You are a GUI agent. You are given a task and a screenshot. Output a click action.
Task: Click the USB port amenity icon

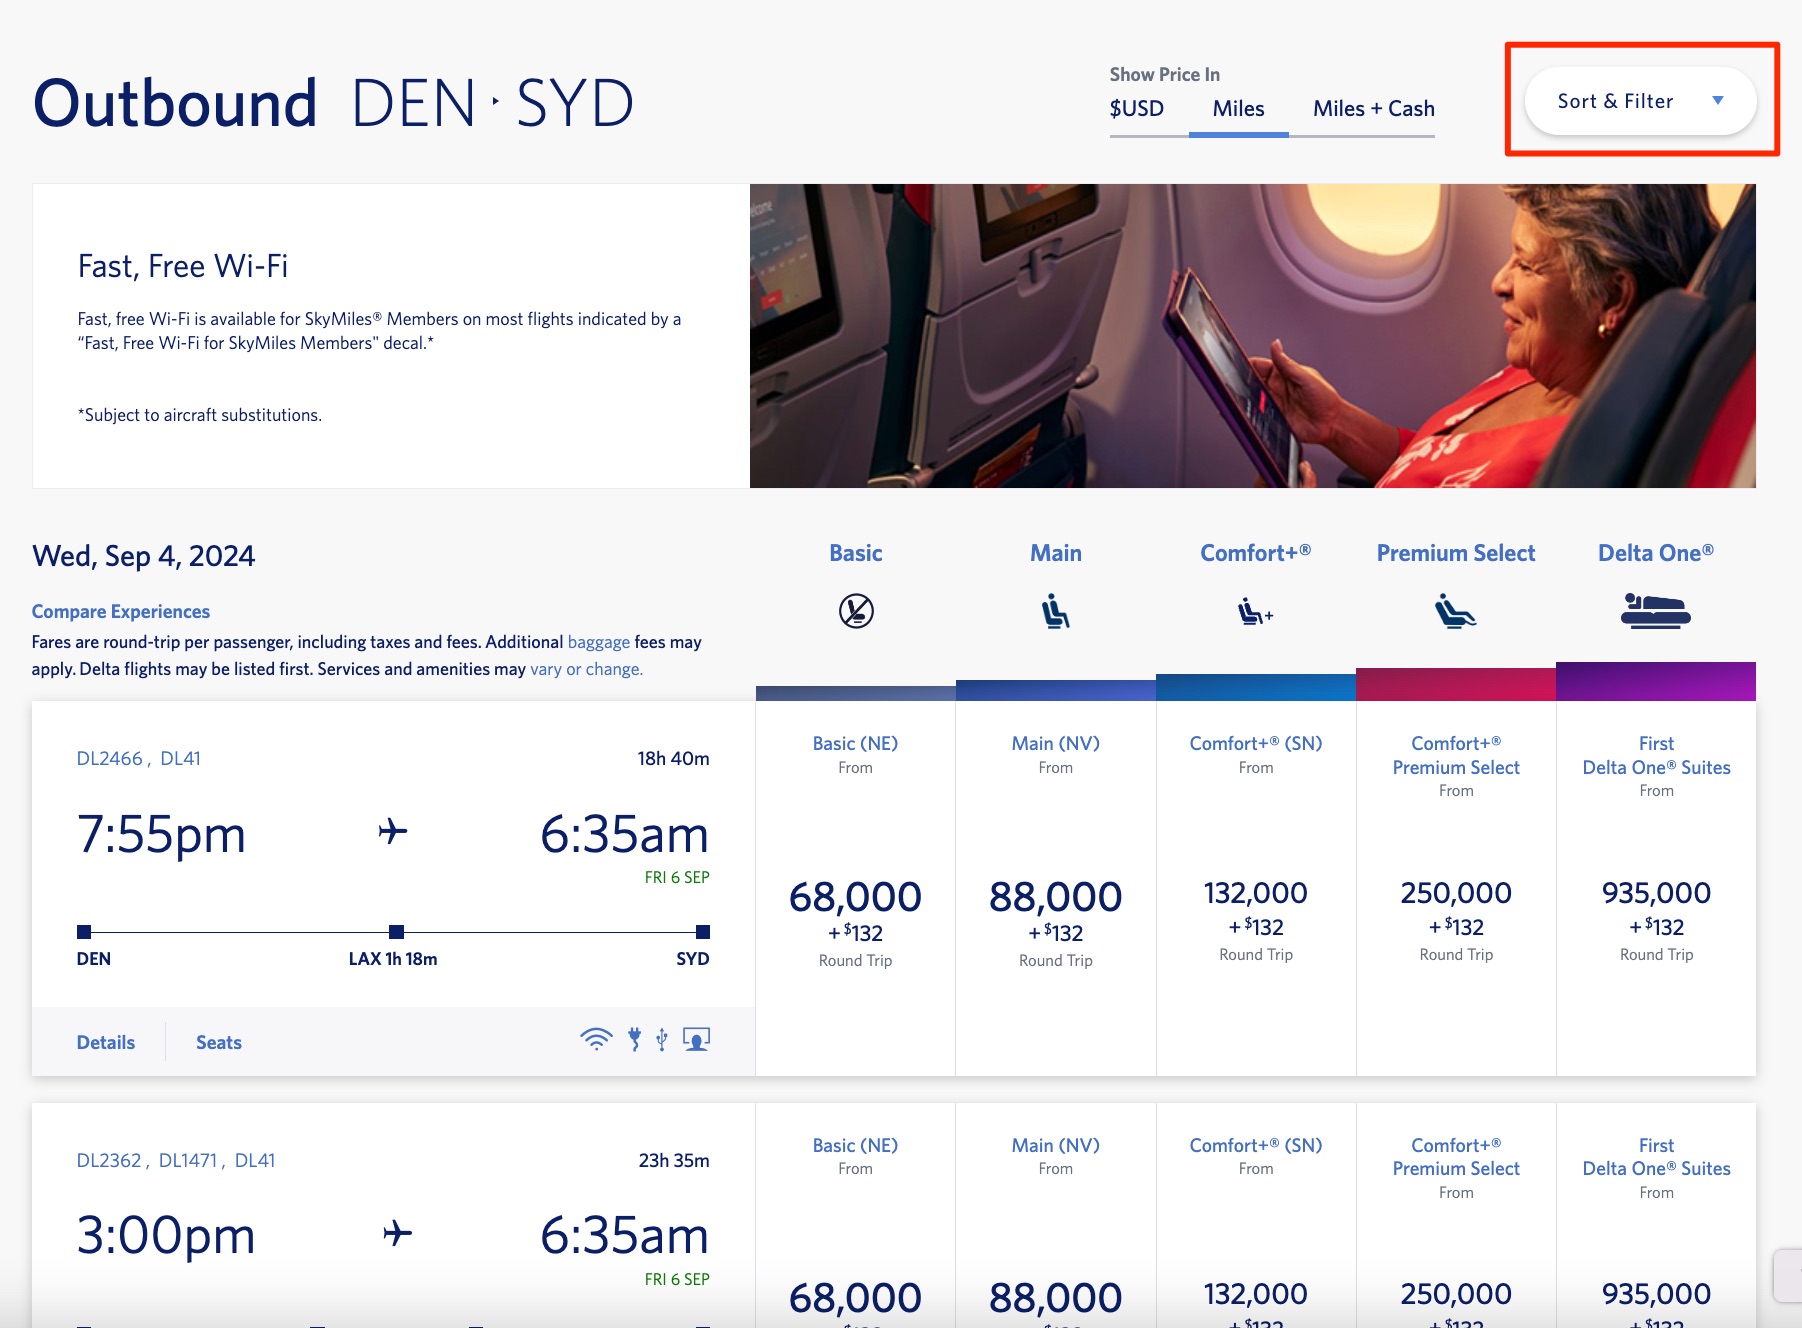[660, 1039]
